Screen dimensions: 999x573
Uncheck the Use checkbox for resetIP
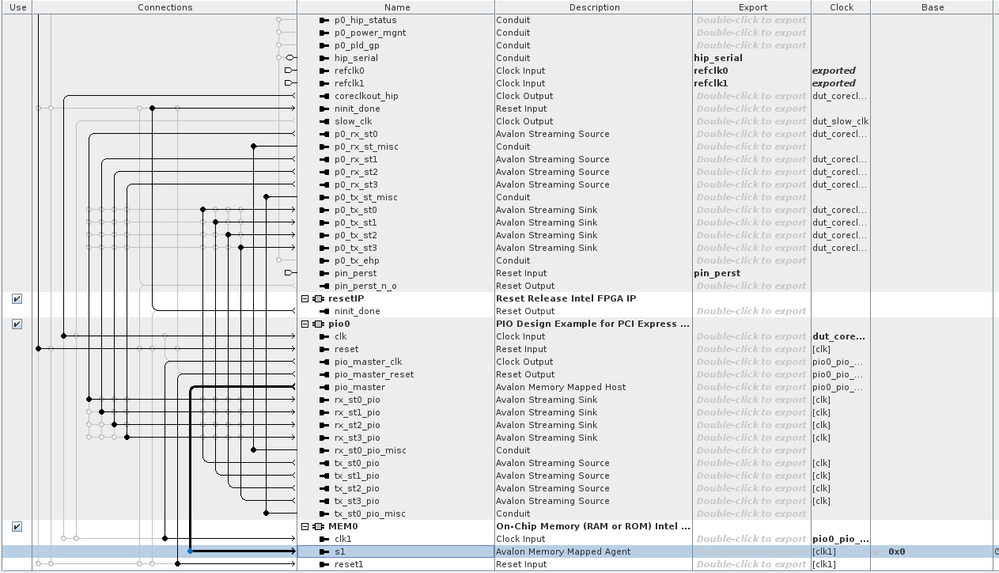(17, 298)
